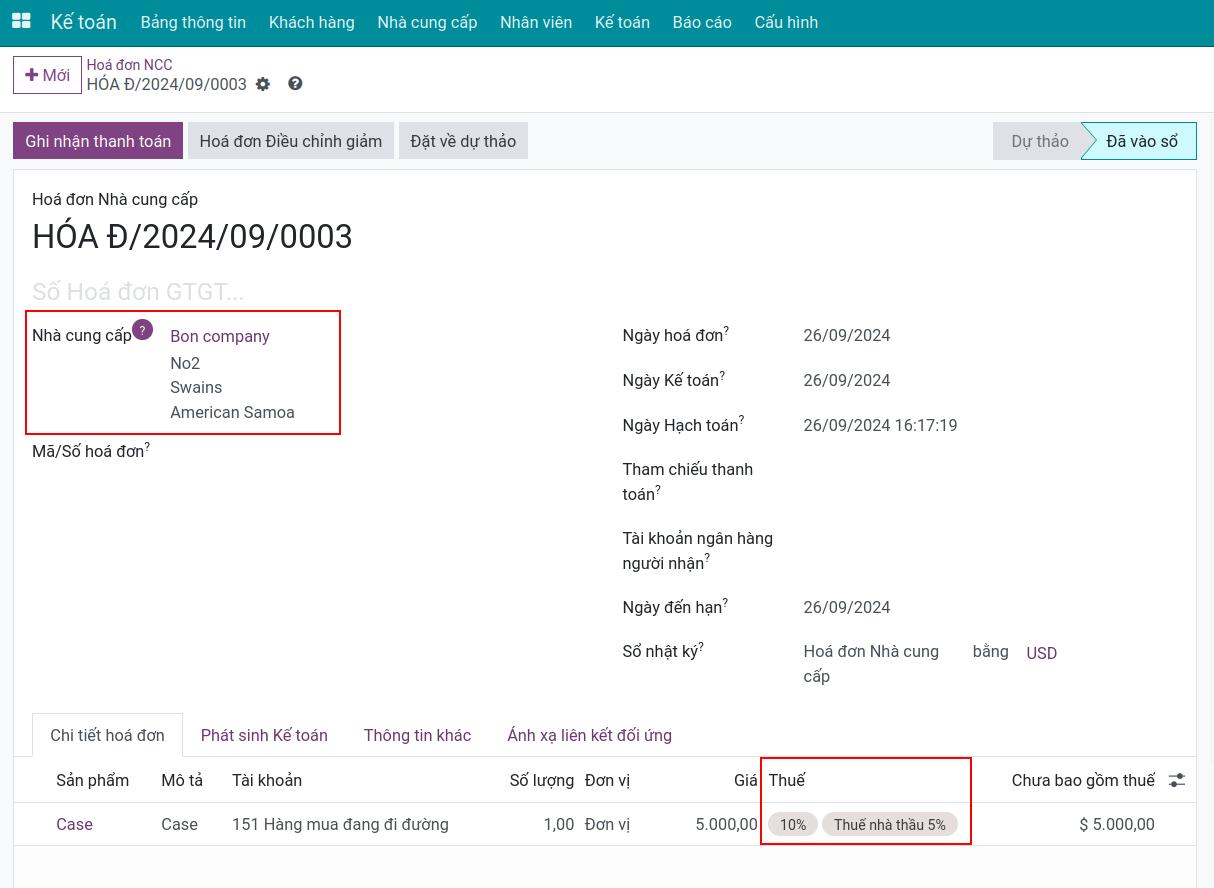Open the Khách hàng menu
The image size is (1214, 888).
(x=312, y=22)
